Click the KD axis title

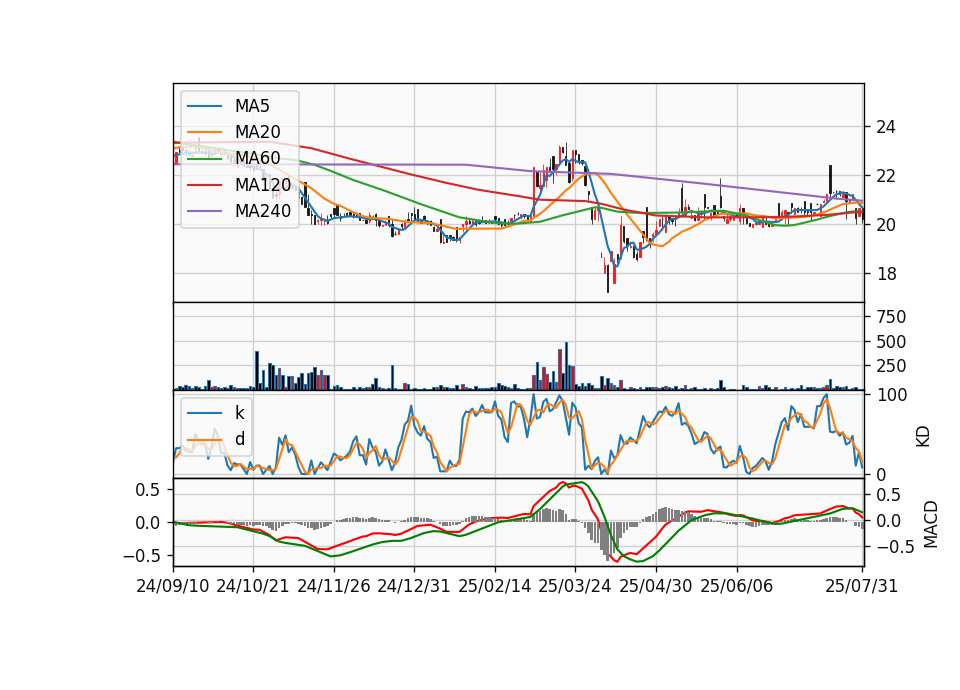tap(923, 437)
